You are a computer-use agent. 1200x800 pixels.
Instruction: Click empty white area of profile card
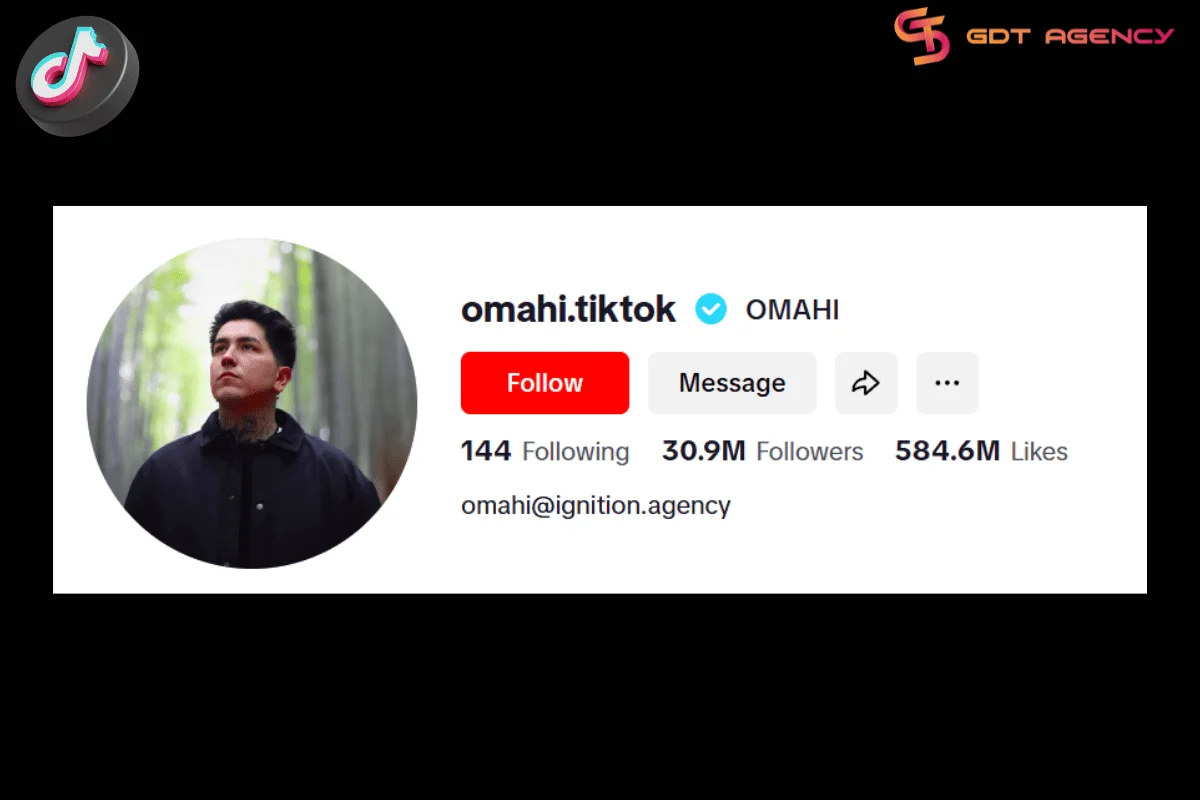tap(950, 540)
